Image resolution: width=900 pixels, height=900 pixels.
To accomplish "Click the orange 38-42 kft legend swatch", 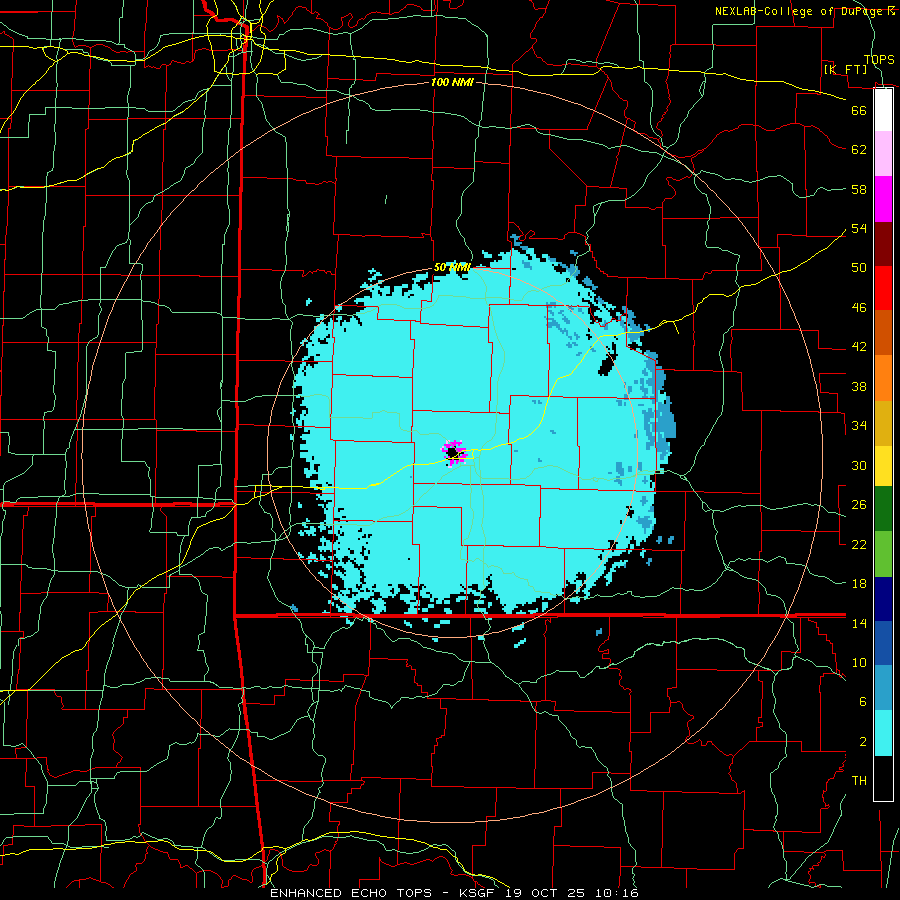I will pos(883,377).
